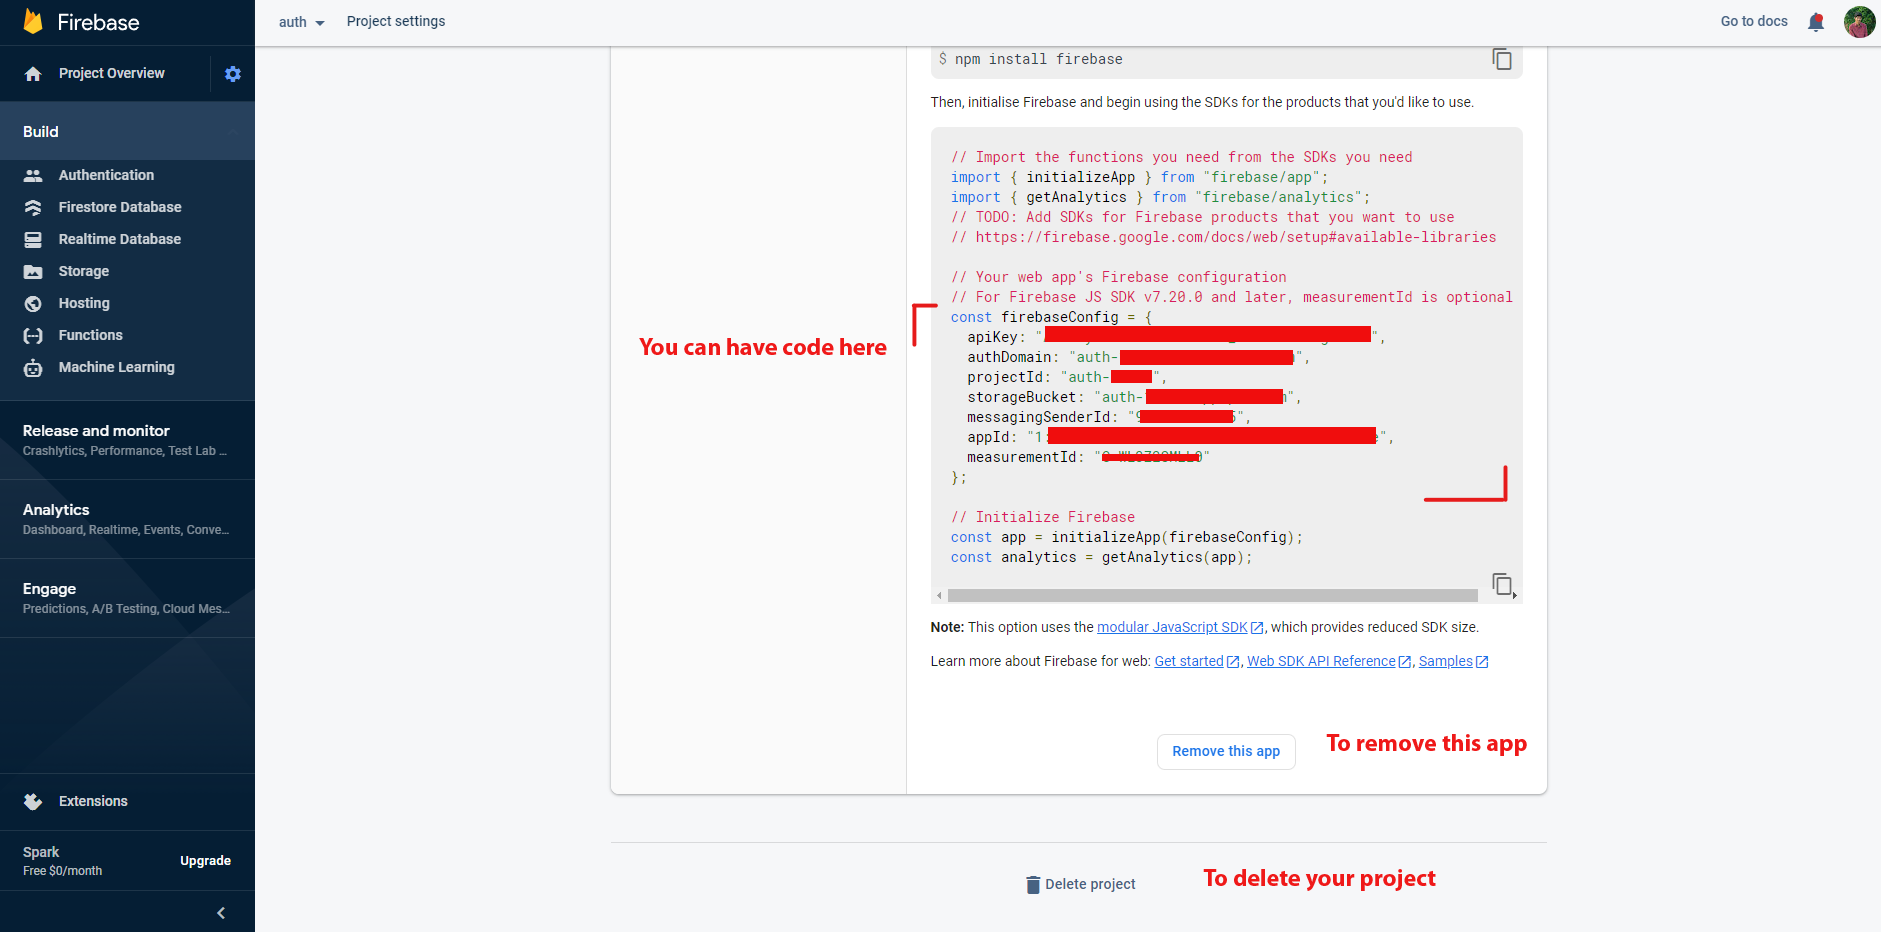Open Realtime Database section

point(119,239)
